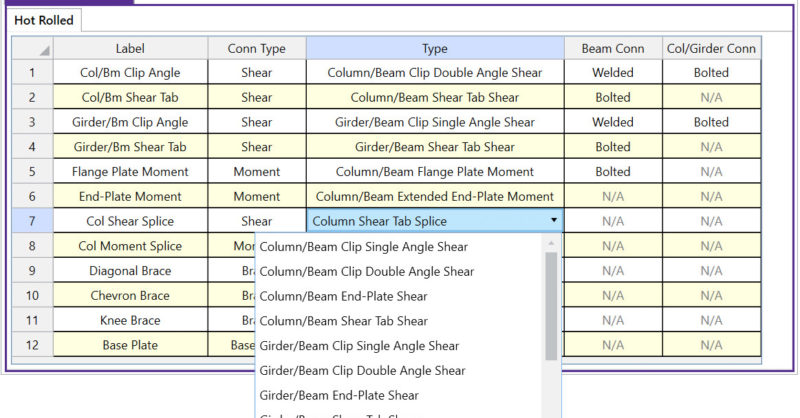
Task: Switch to the Hot Rolled tab
Action: pyautogui.click(x=43, y=20)
